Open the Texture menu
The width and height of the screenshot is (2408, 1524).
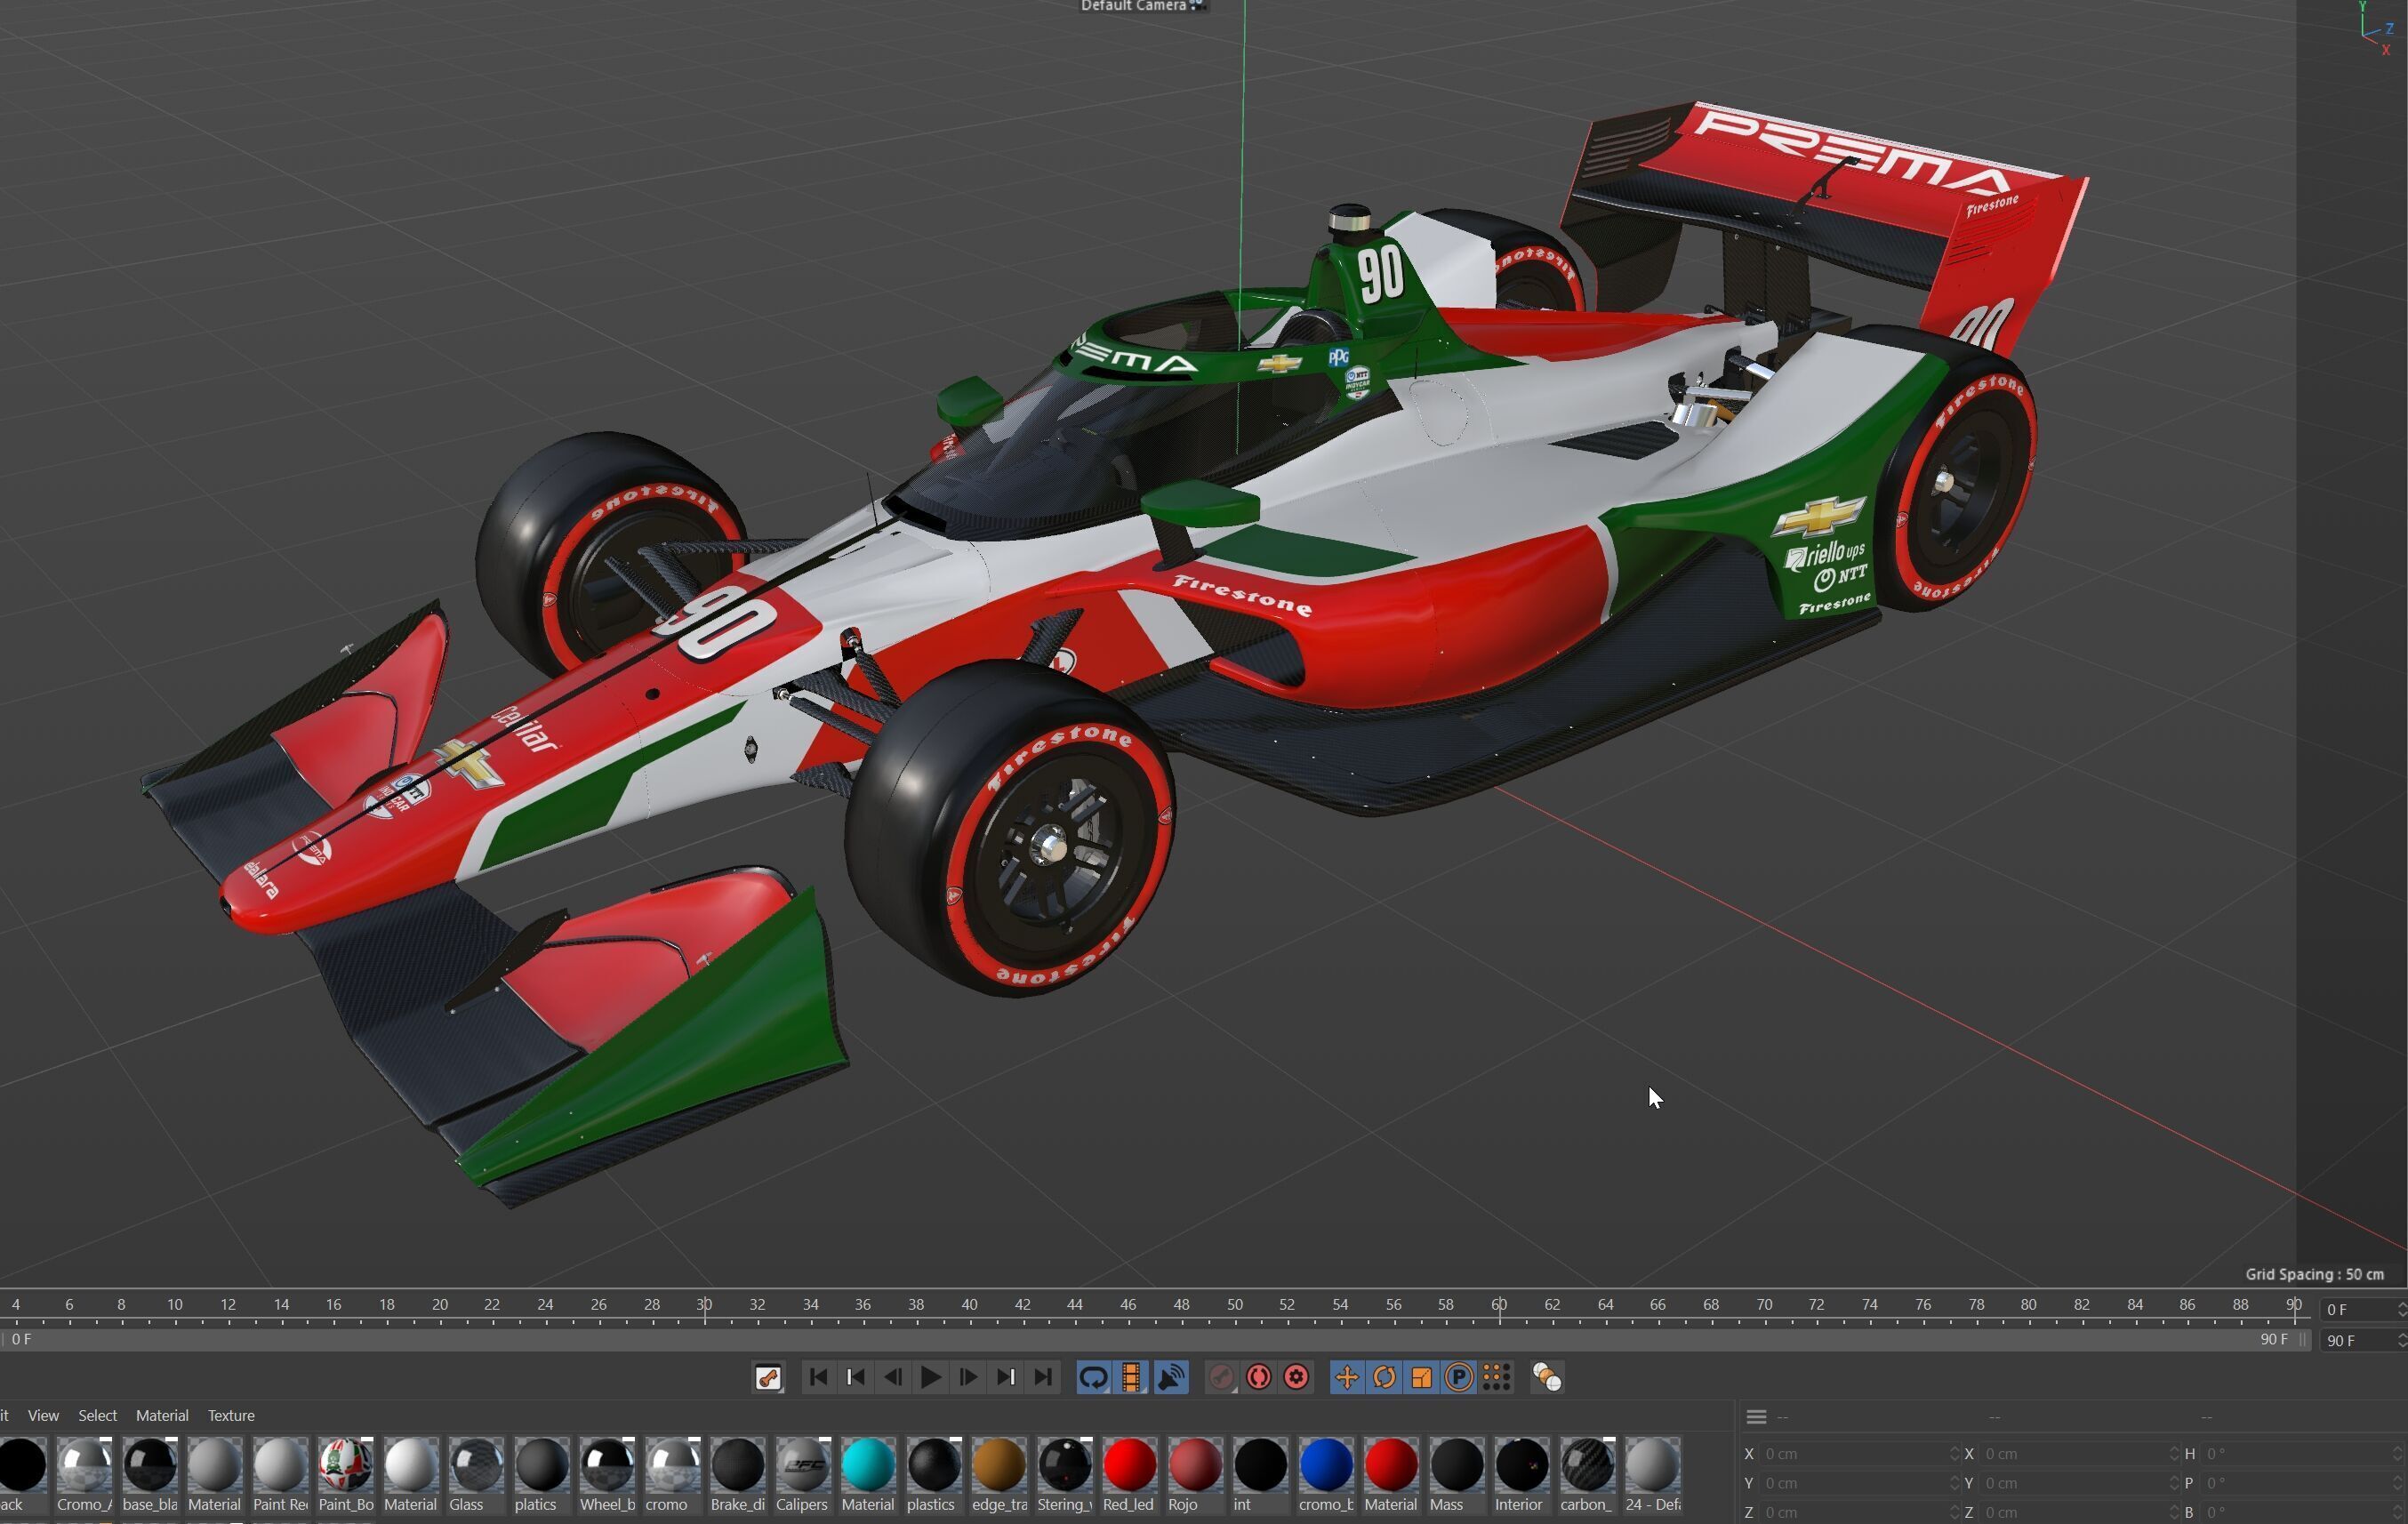tap(231, 1415)
